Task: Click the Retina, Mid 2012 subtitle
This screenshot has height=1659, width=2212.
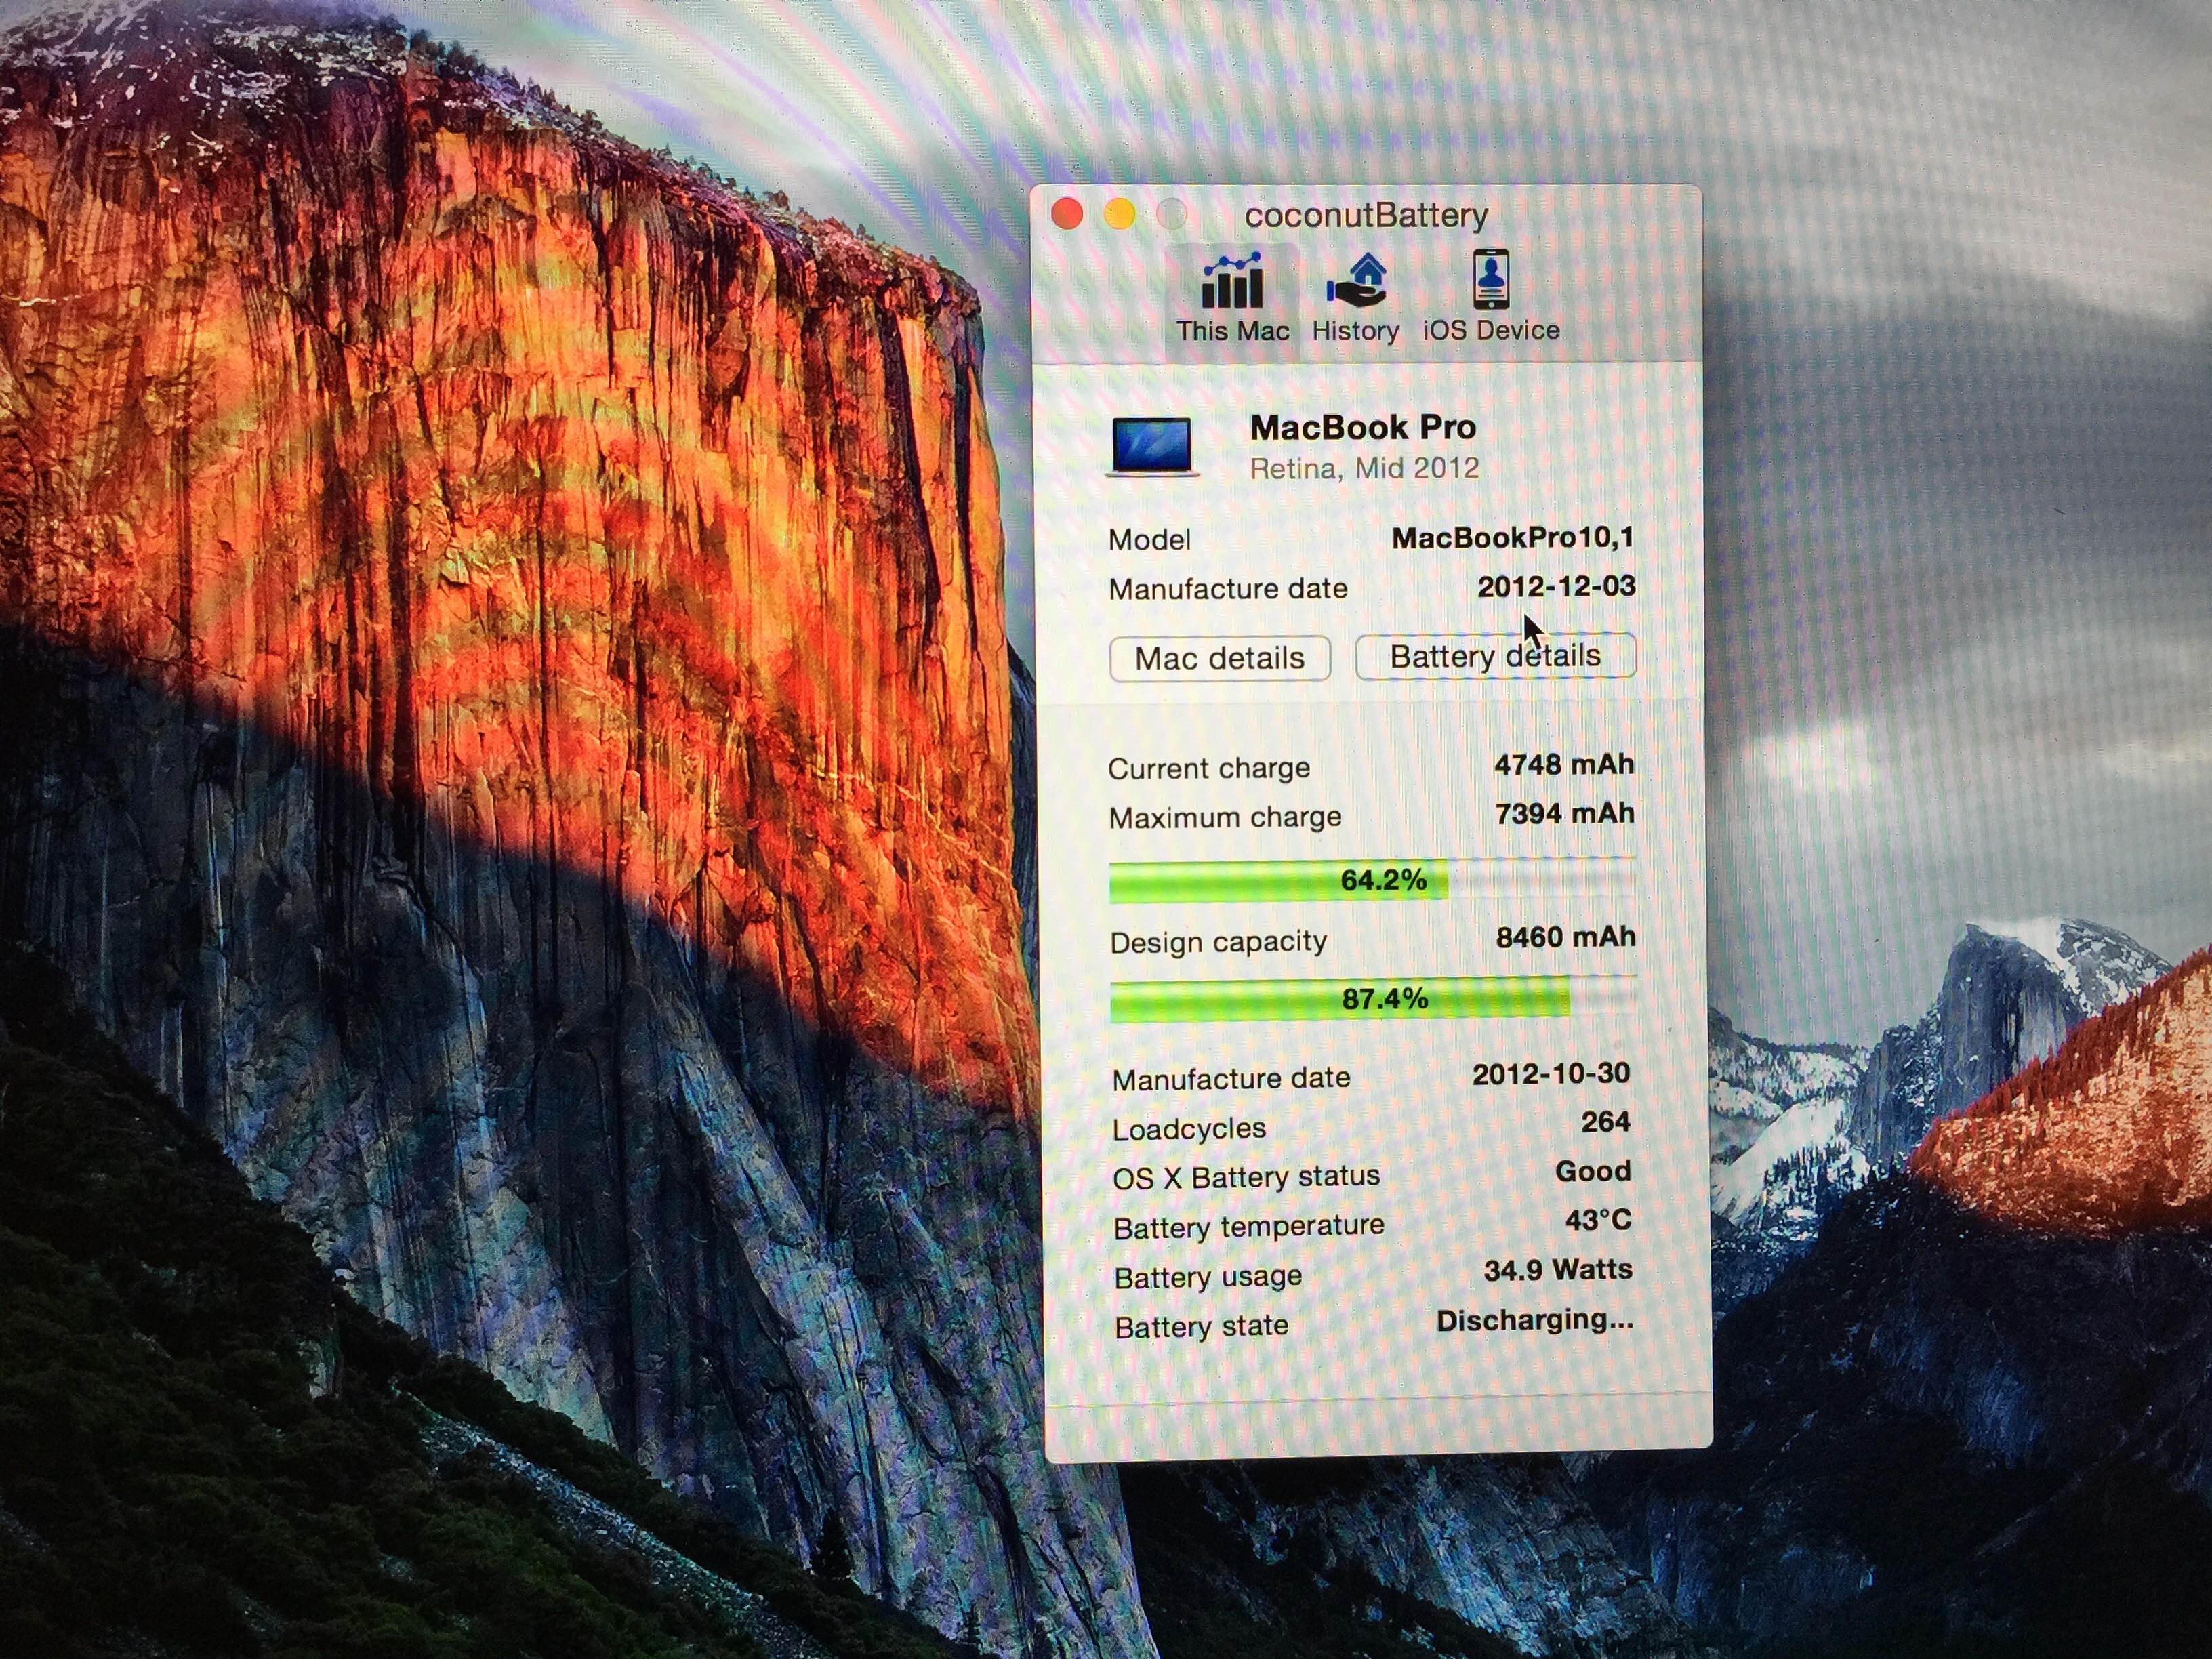Action: pyautogui.click(x=1364, y=469)
